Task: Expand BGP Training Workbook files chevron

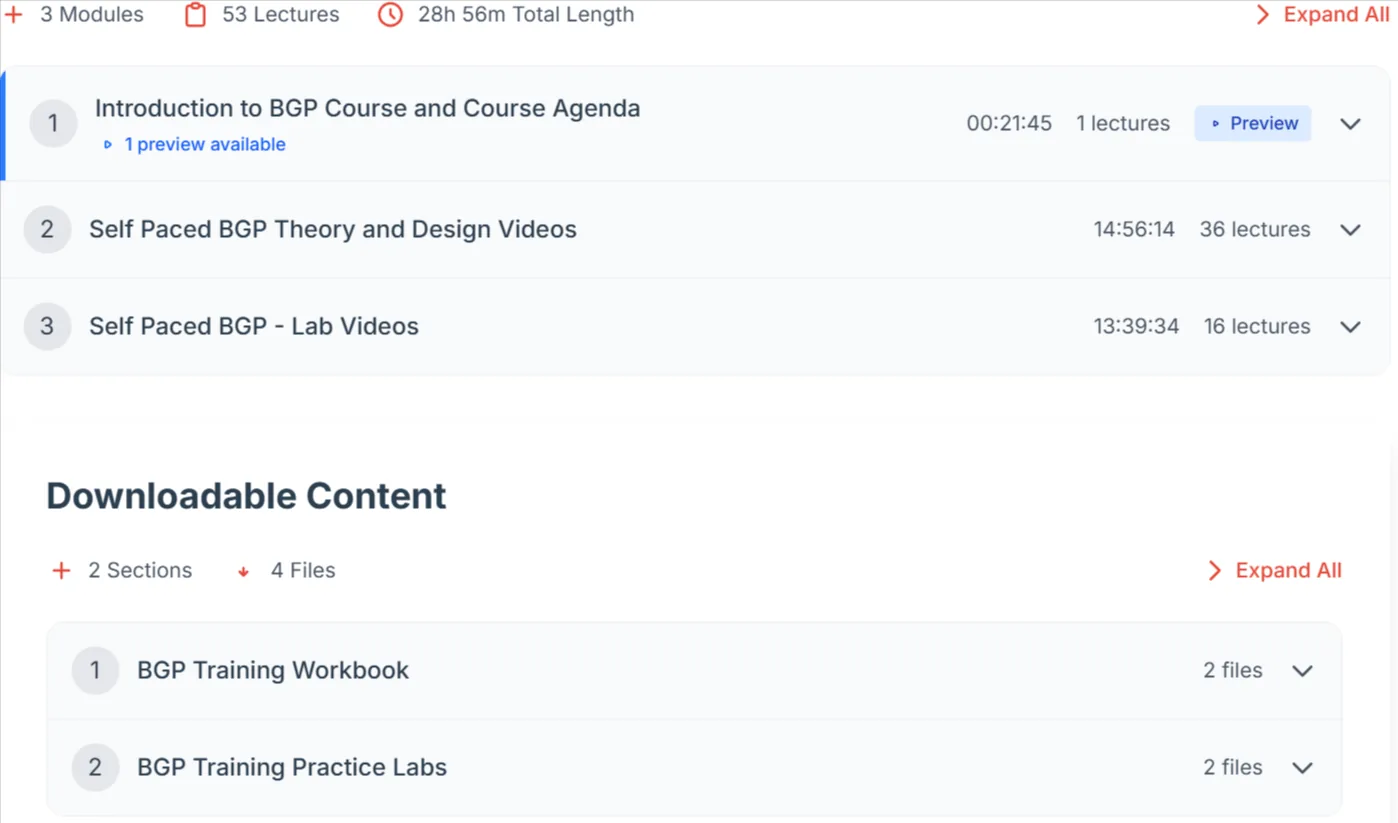Action: coord(1302,671)
